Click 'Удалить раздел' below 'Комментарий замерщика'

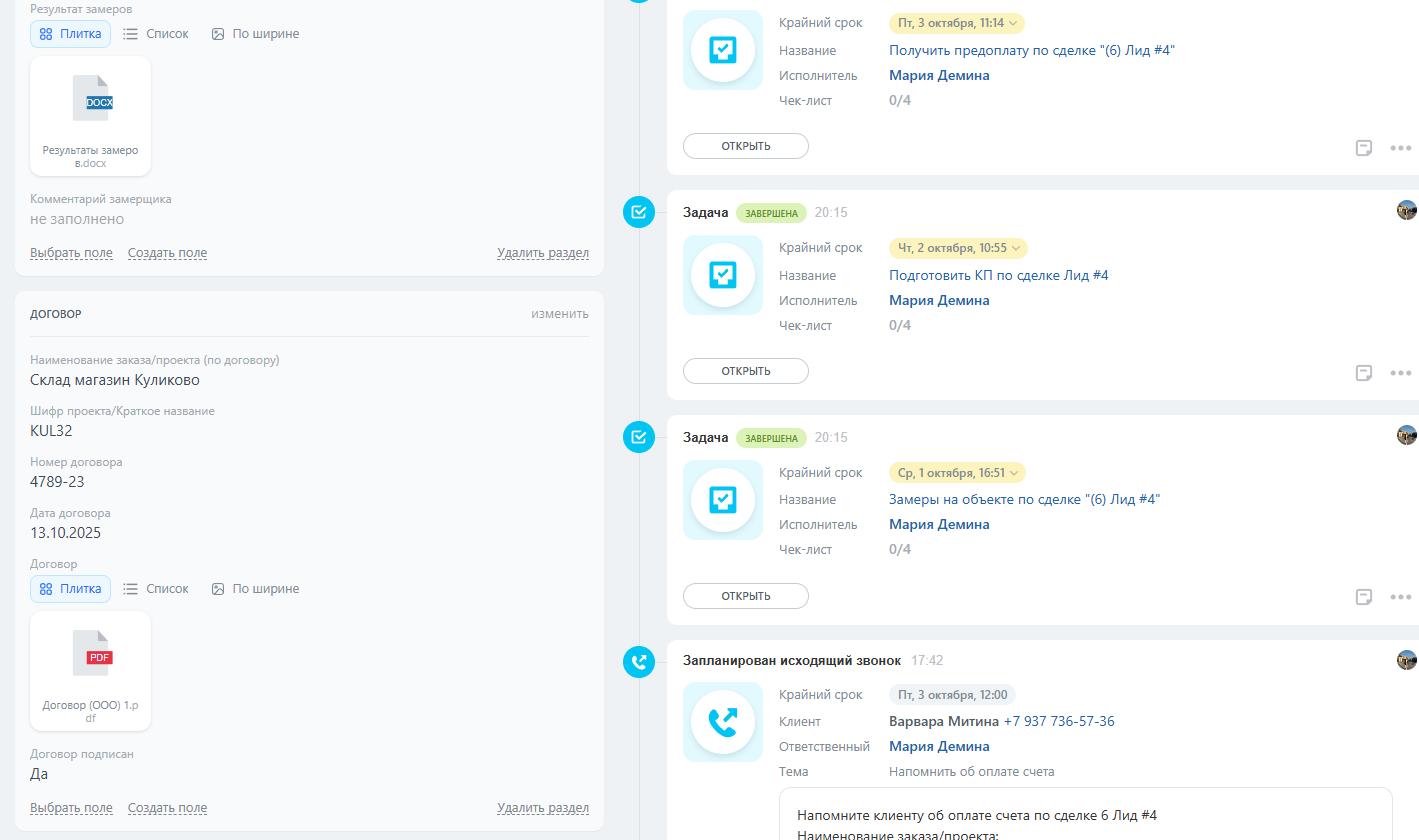[x=543, y=253]
